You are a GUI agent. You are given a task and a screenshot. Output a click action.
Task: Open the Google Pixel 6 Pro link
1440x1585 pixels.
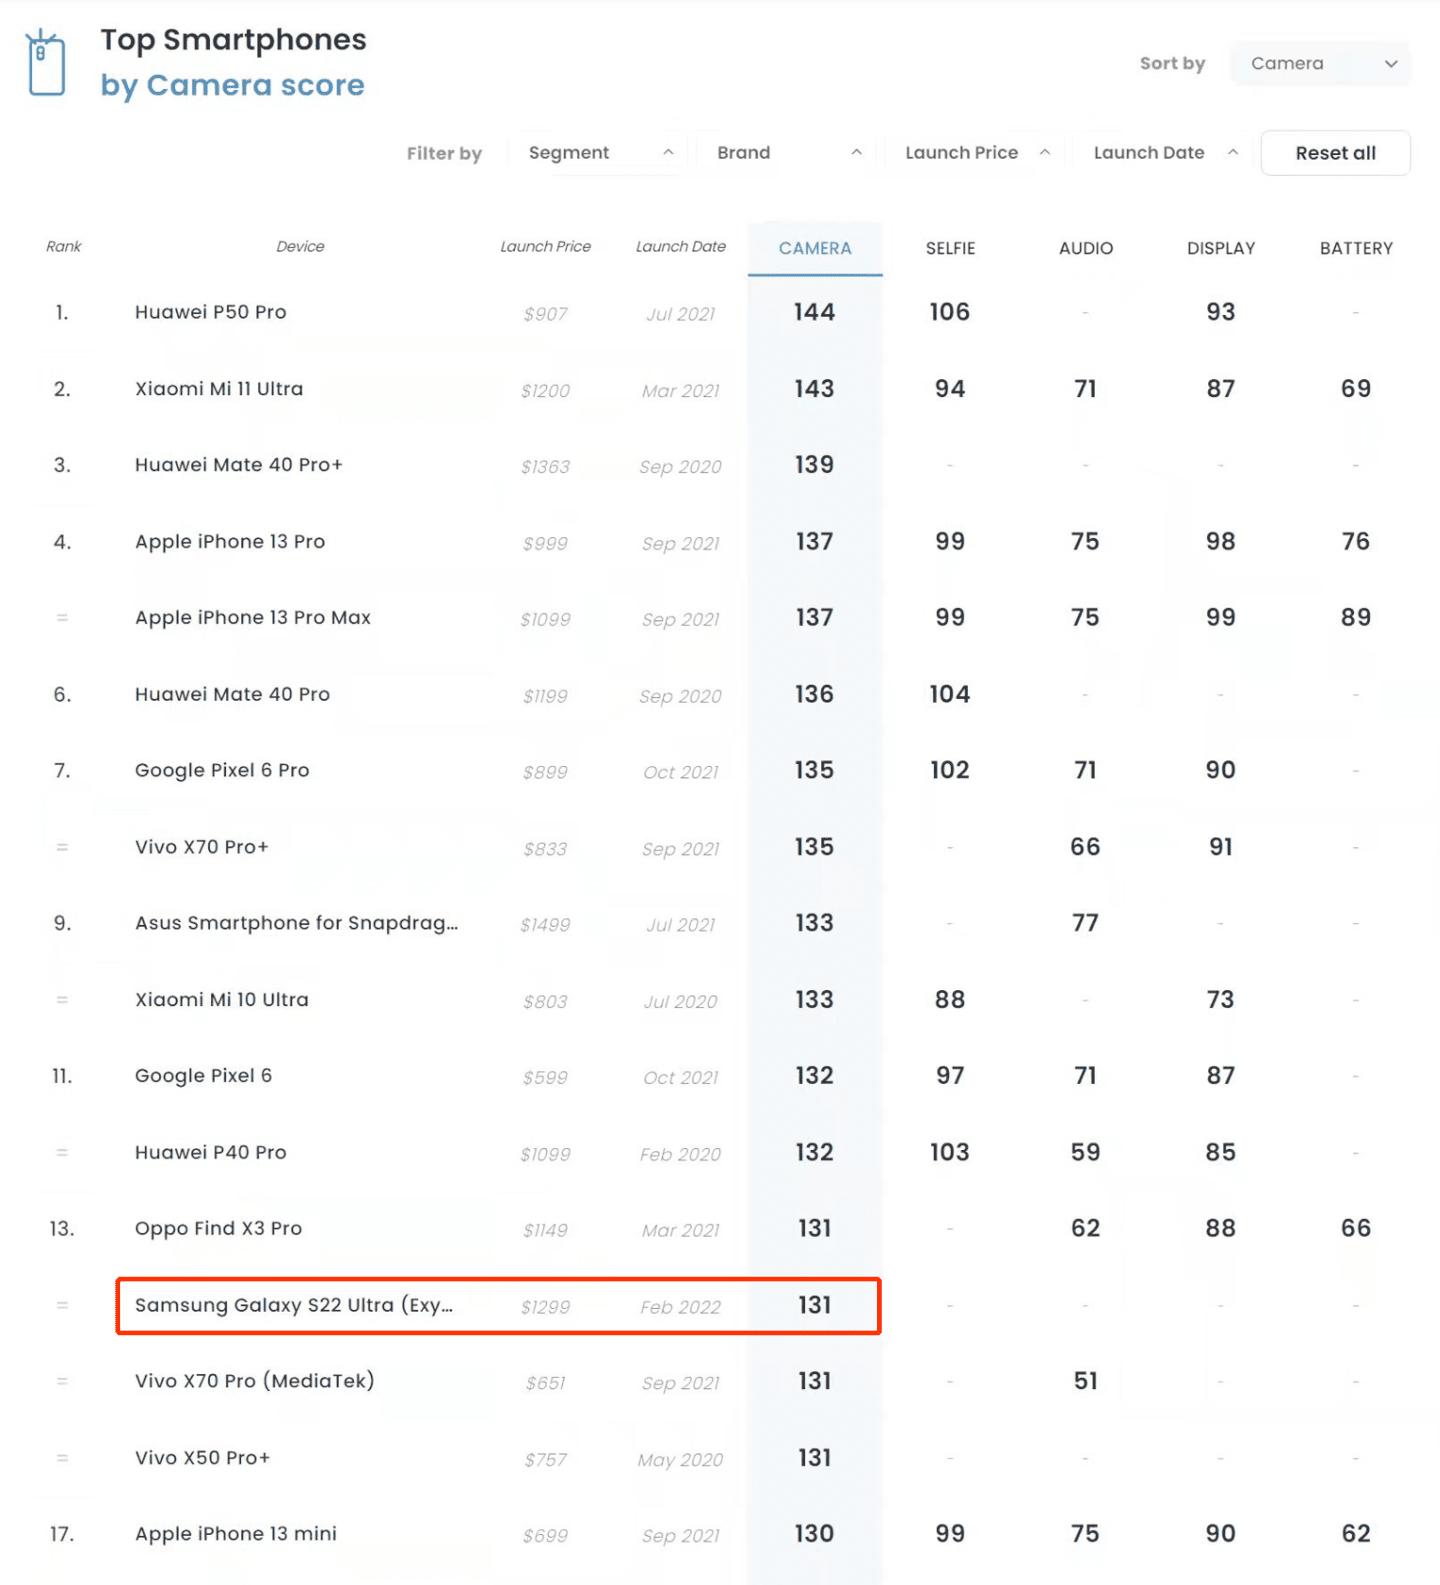pyautogui.click(x=222, y=771)
